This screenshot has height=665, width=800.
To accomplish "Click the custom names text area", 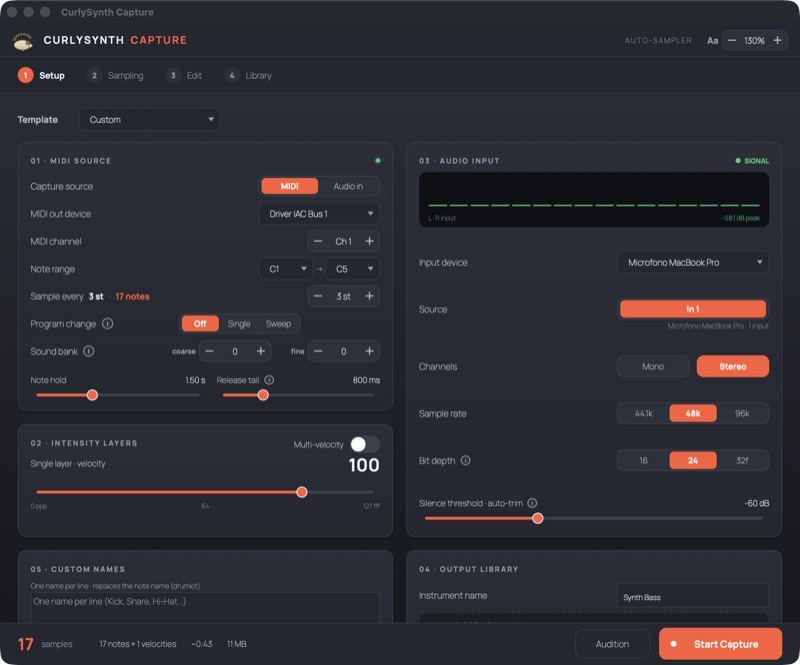I will coord(205,607).
